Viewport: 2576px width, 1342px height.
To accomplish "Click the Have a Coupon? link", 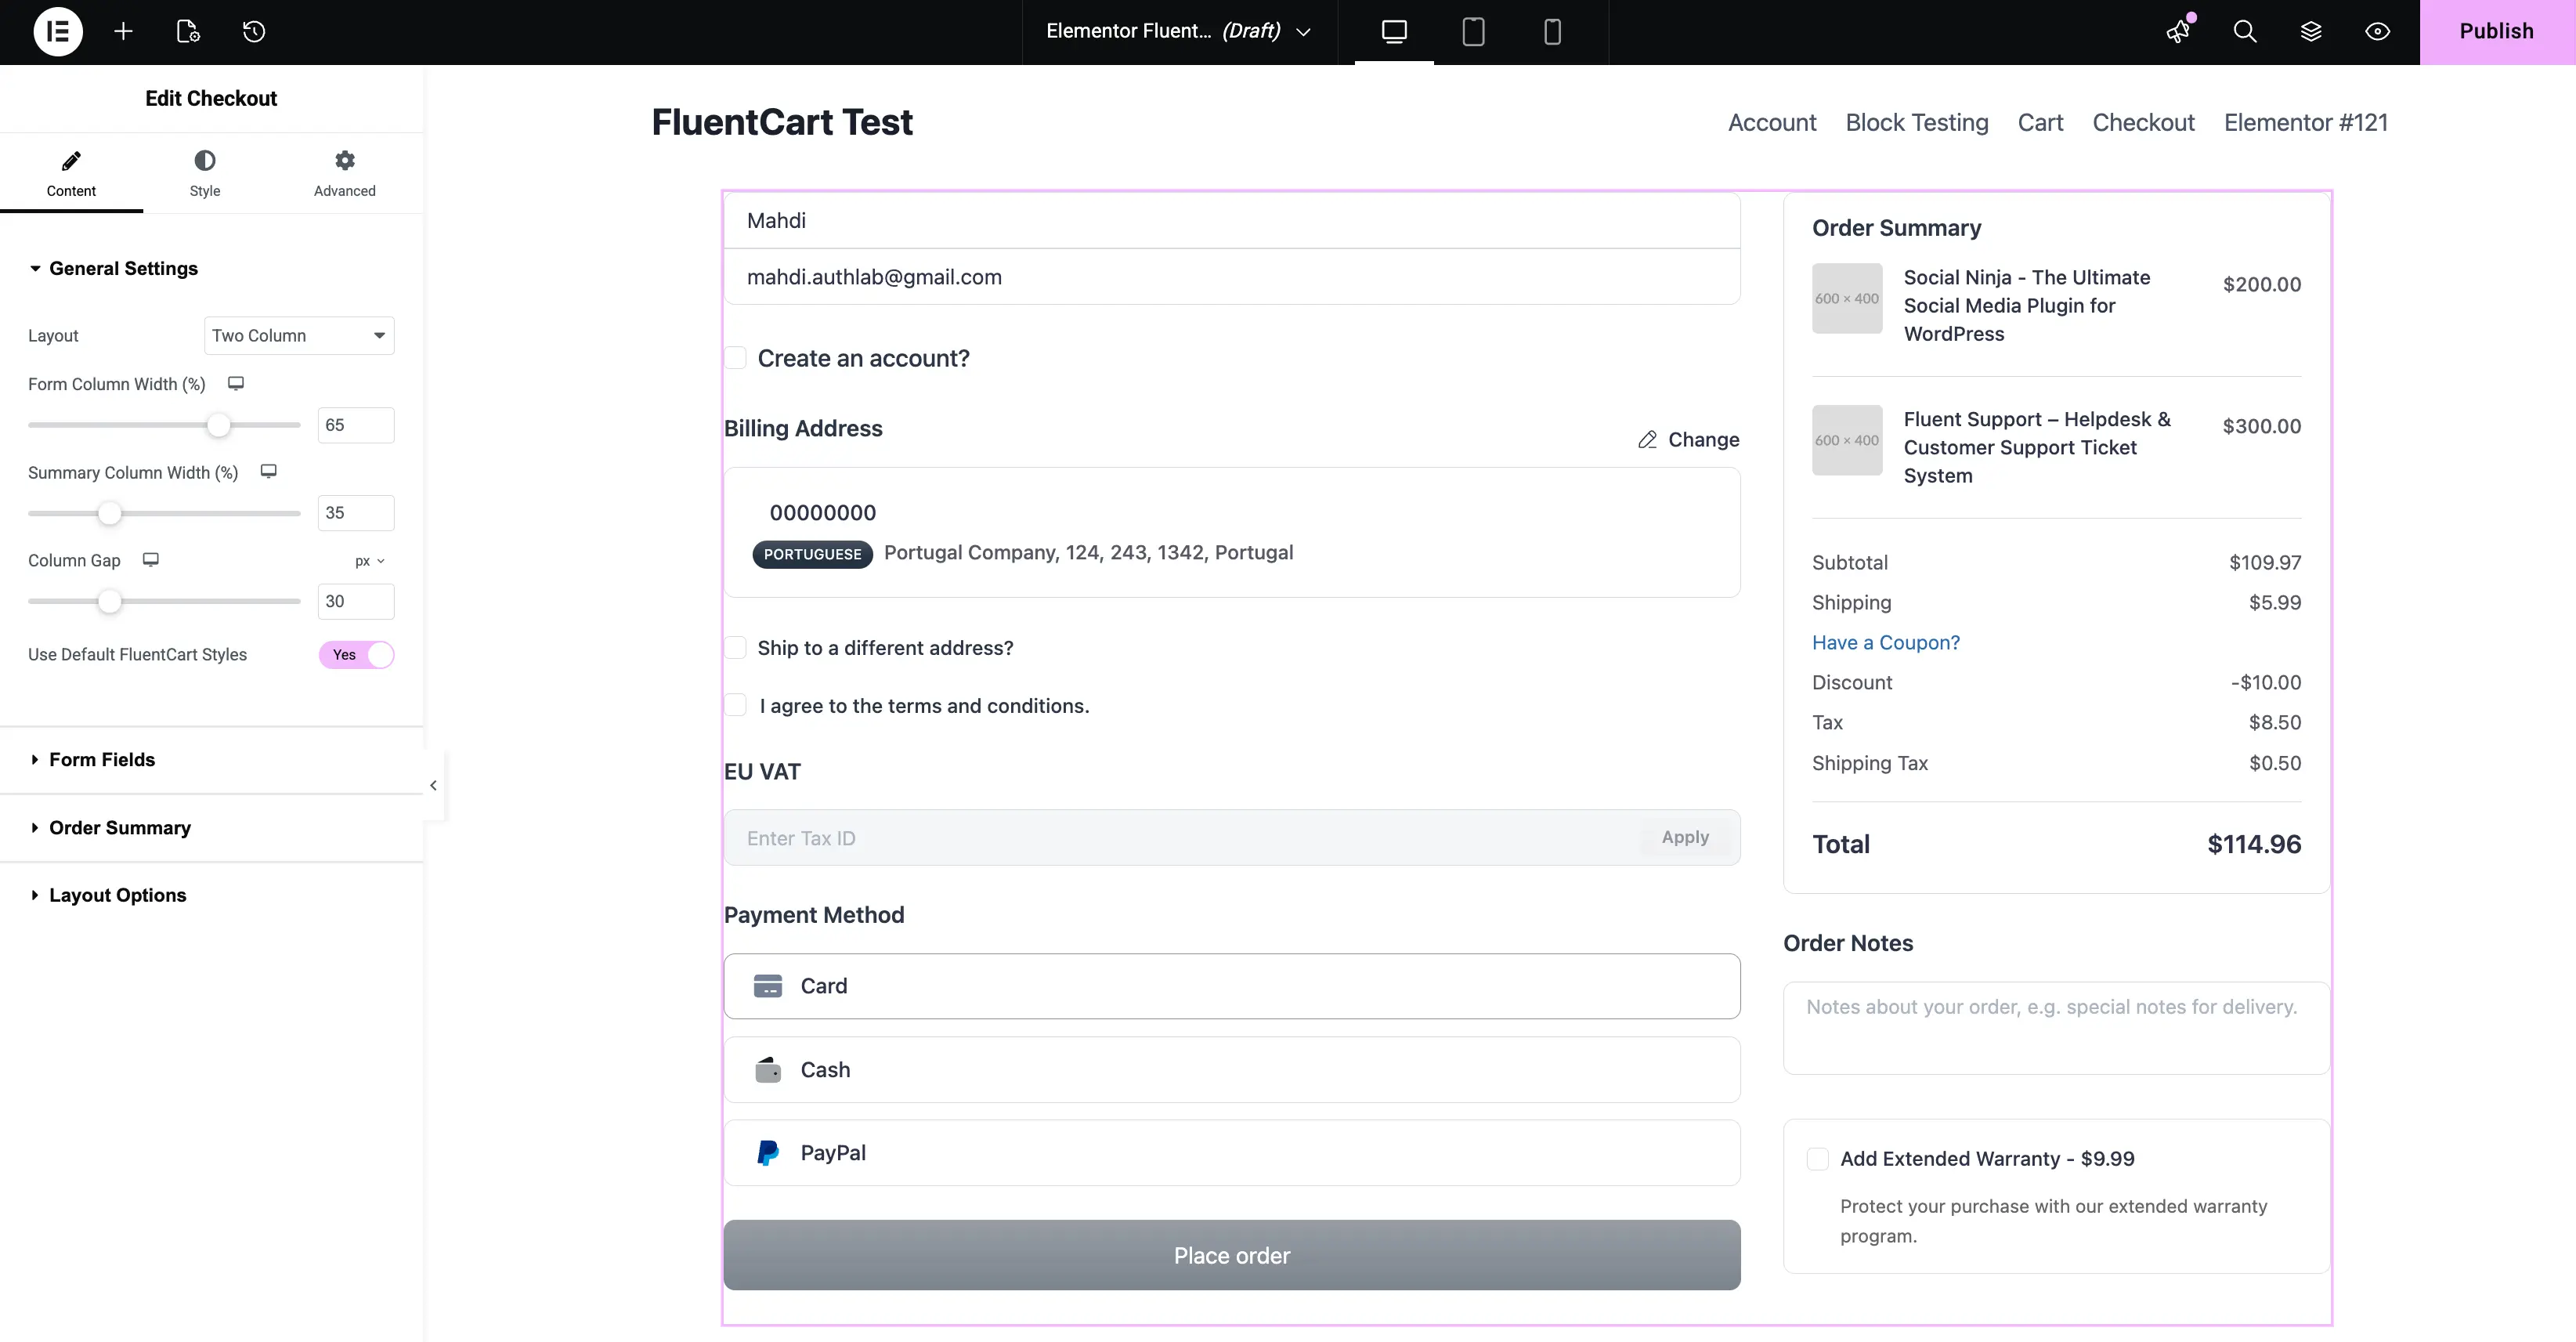I will [x=1886, y=642].
